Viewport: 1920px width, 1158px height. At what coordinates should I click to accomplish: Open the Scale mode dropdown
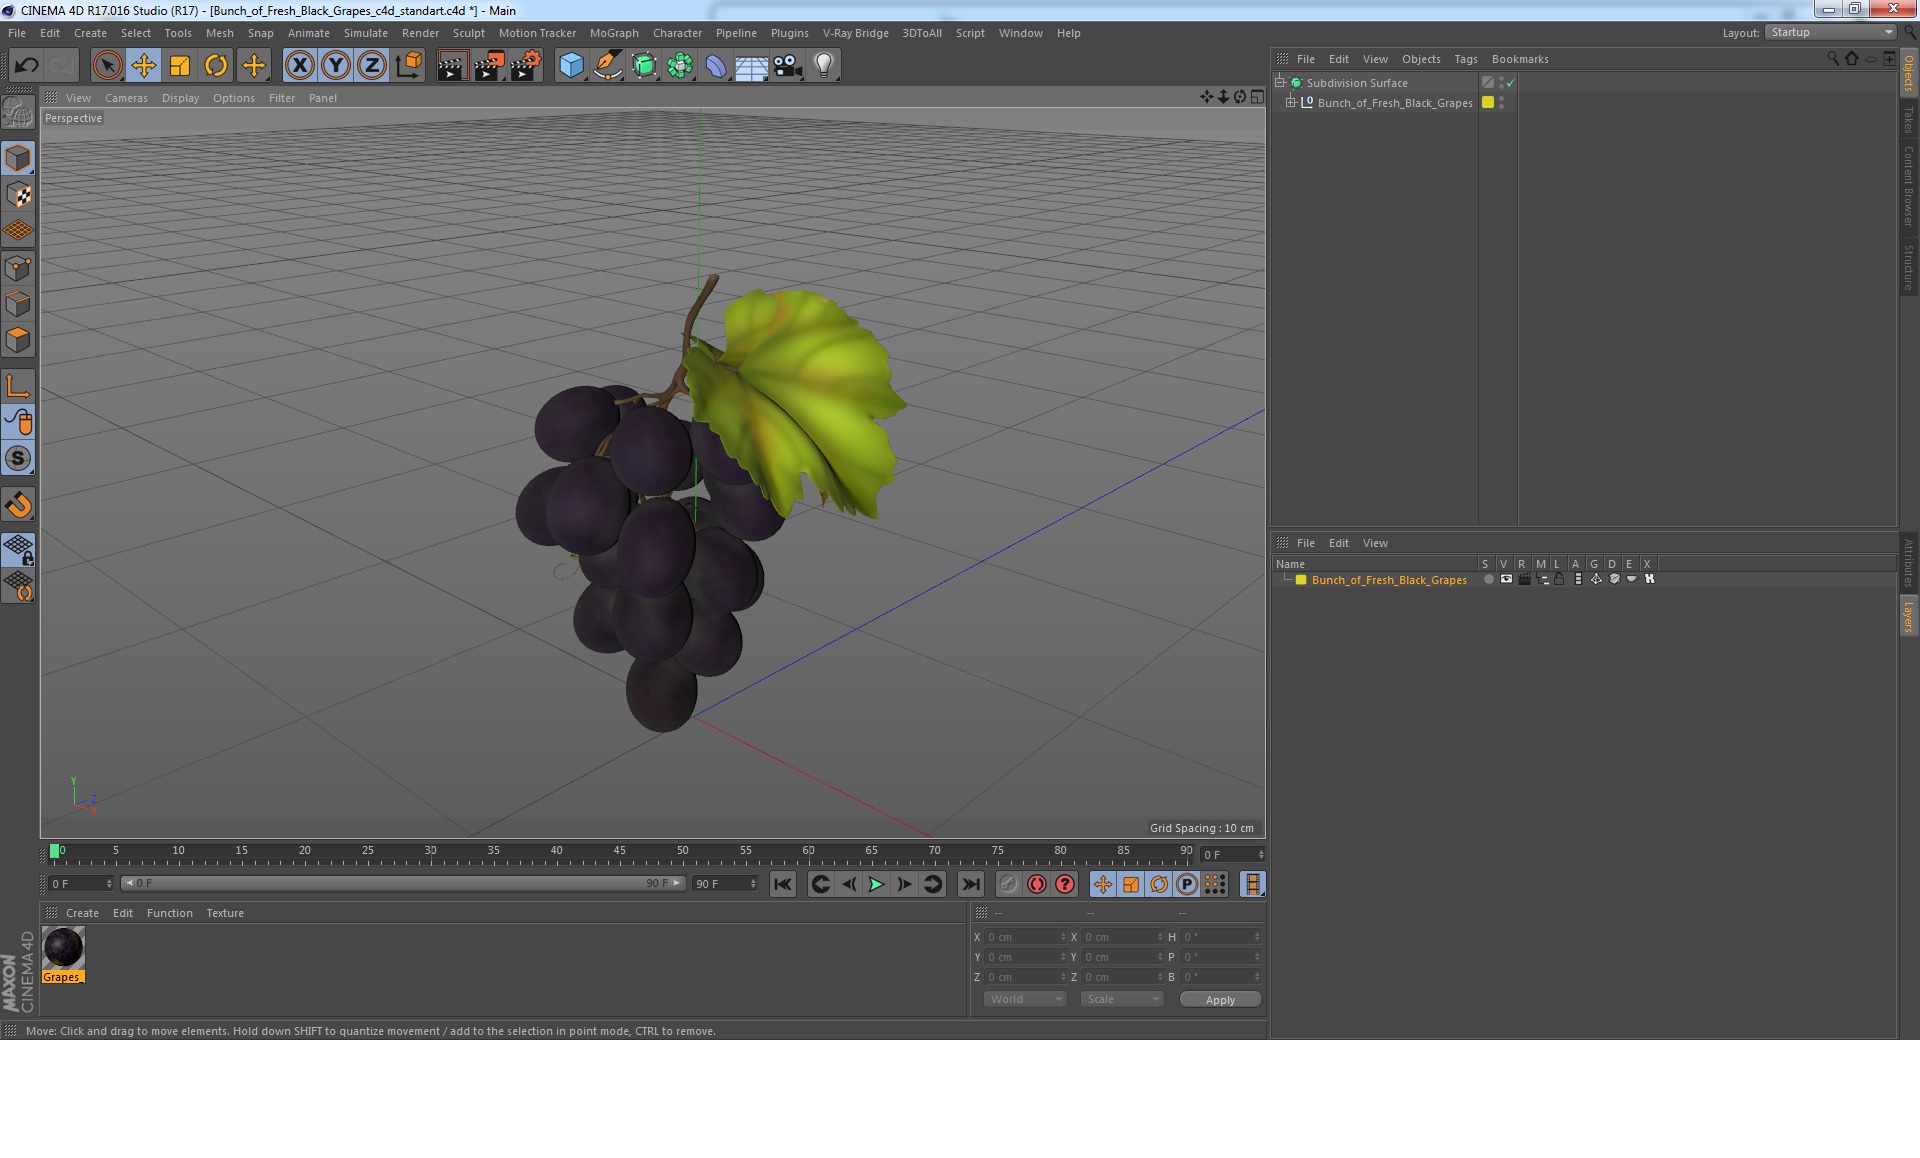(1122, 999)
